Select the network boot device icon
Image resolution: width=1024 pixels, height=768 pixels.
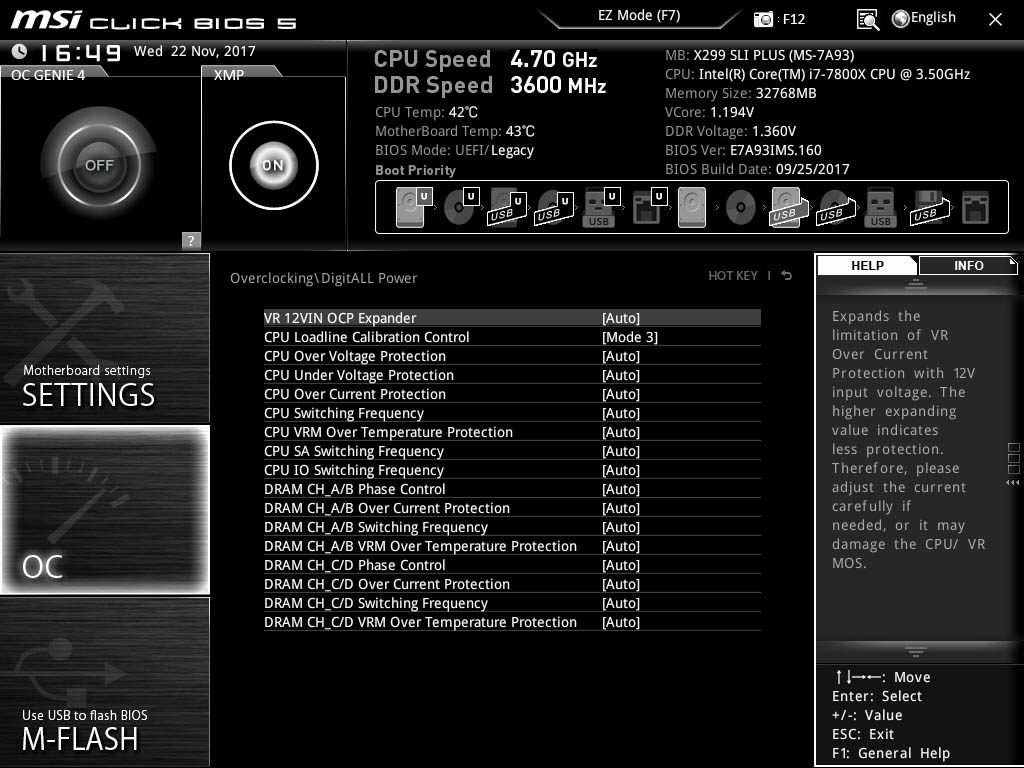click(x=976, y=208)
